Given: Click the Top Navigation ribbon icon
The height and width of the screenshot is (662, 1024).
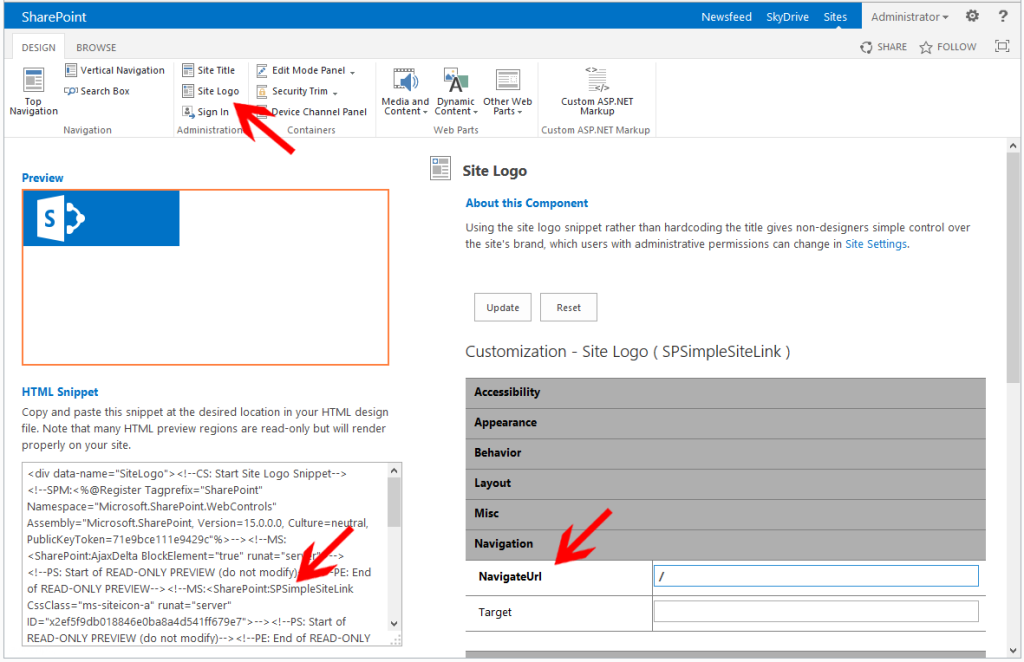Looking at the screenshot, I should pos(34,91).
